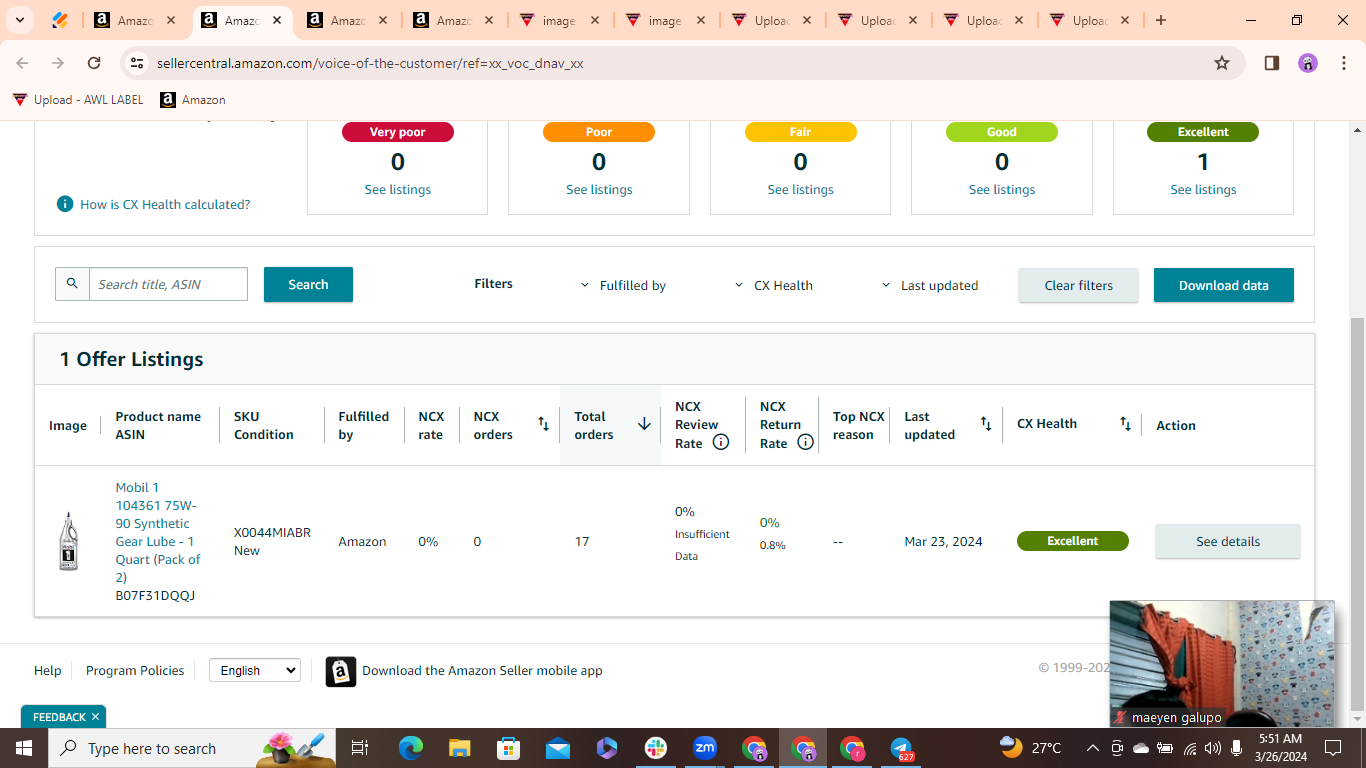This screenshot has height=768, width=1366.
Task: Open the Windows Start menu
Action: point(23,748)
